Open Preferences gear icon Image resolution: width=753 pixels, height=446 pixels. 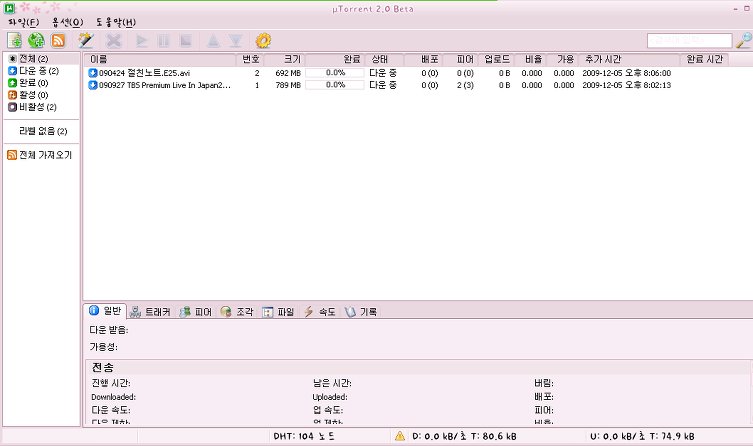(263, 40)
